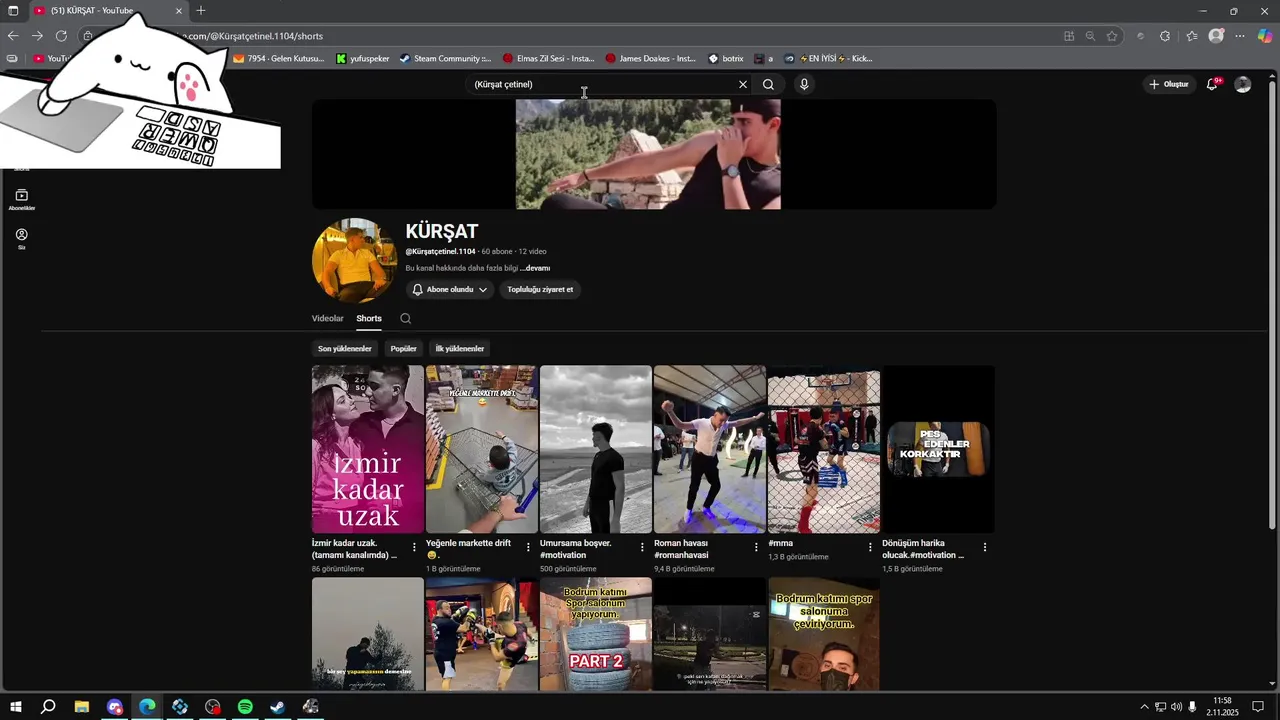
Task: Open options for Yeğenle markette drift short
Action: 528,547
